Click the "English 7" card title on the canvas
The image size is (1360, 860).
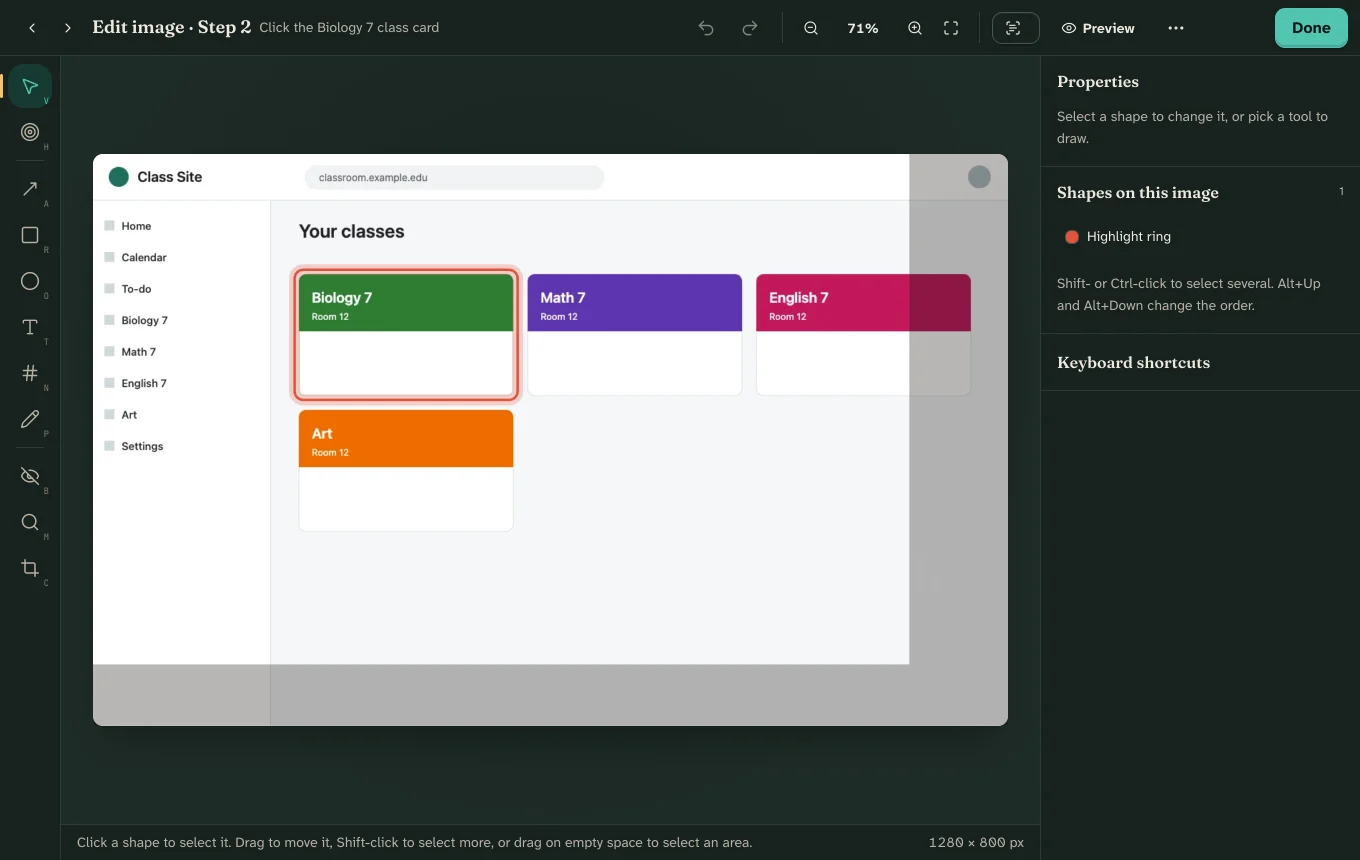[x=799, y=297]
